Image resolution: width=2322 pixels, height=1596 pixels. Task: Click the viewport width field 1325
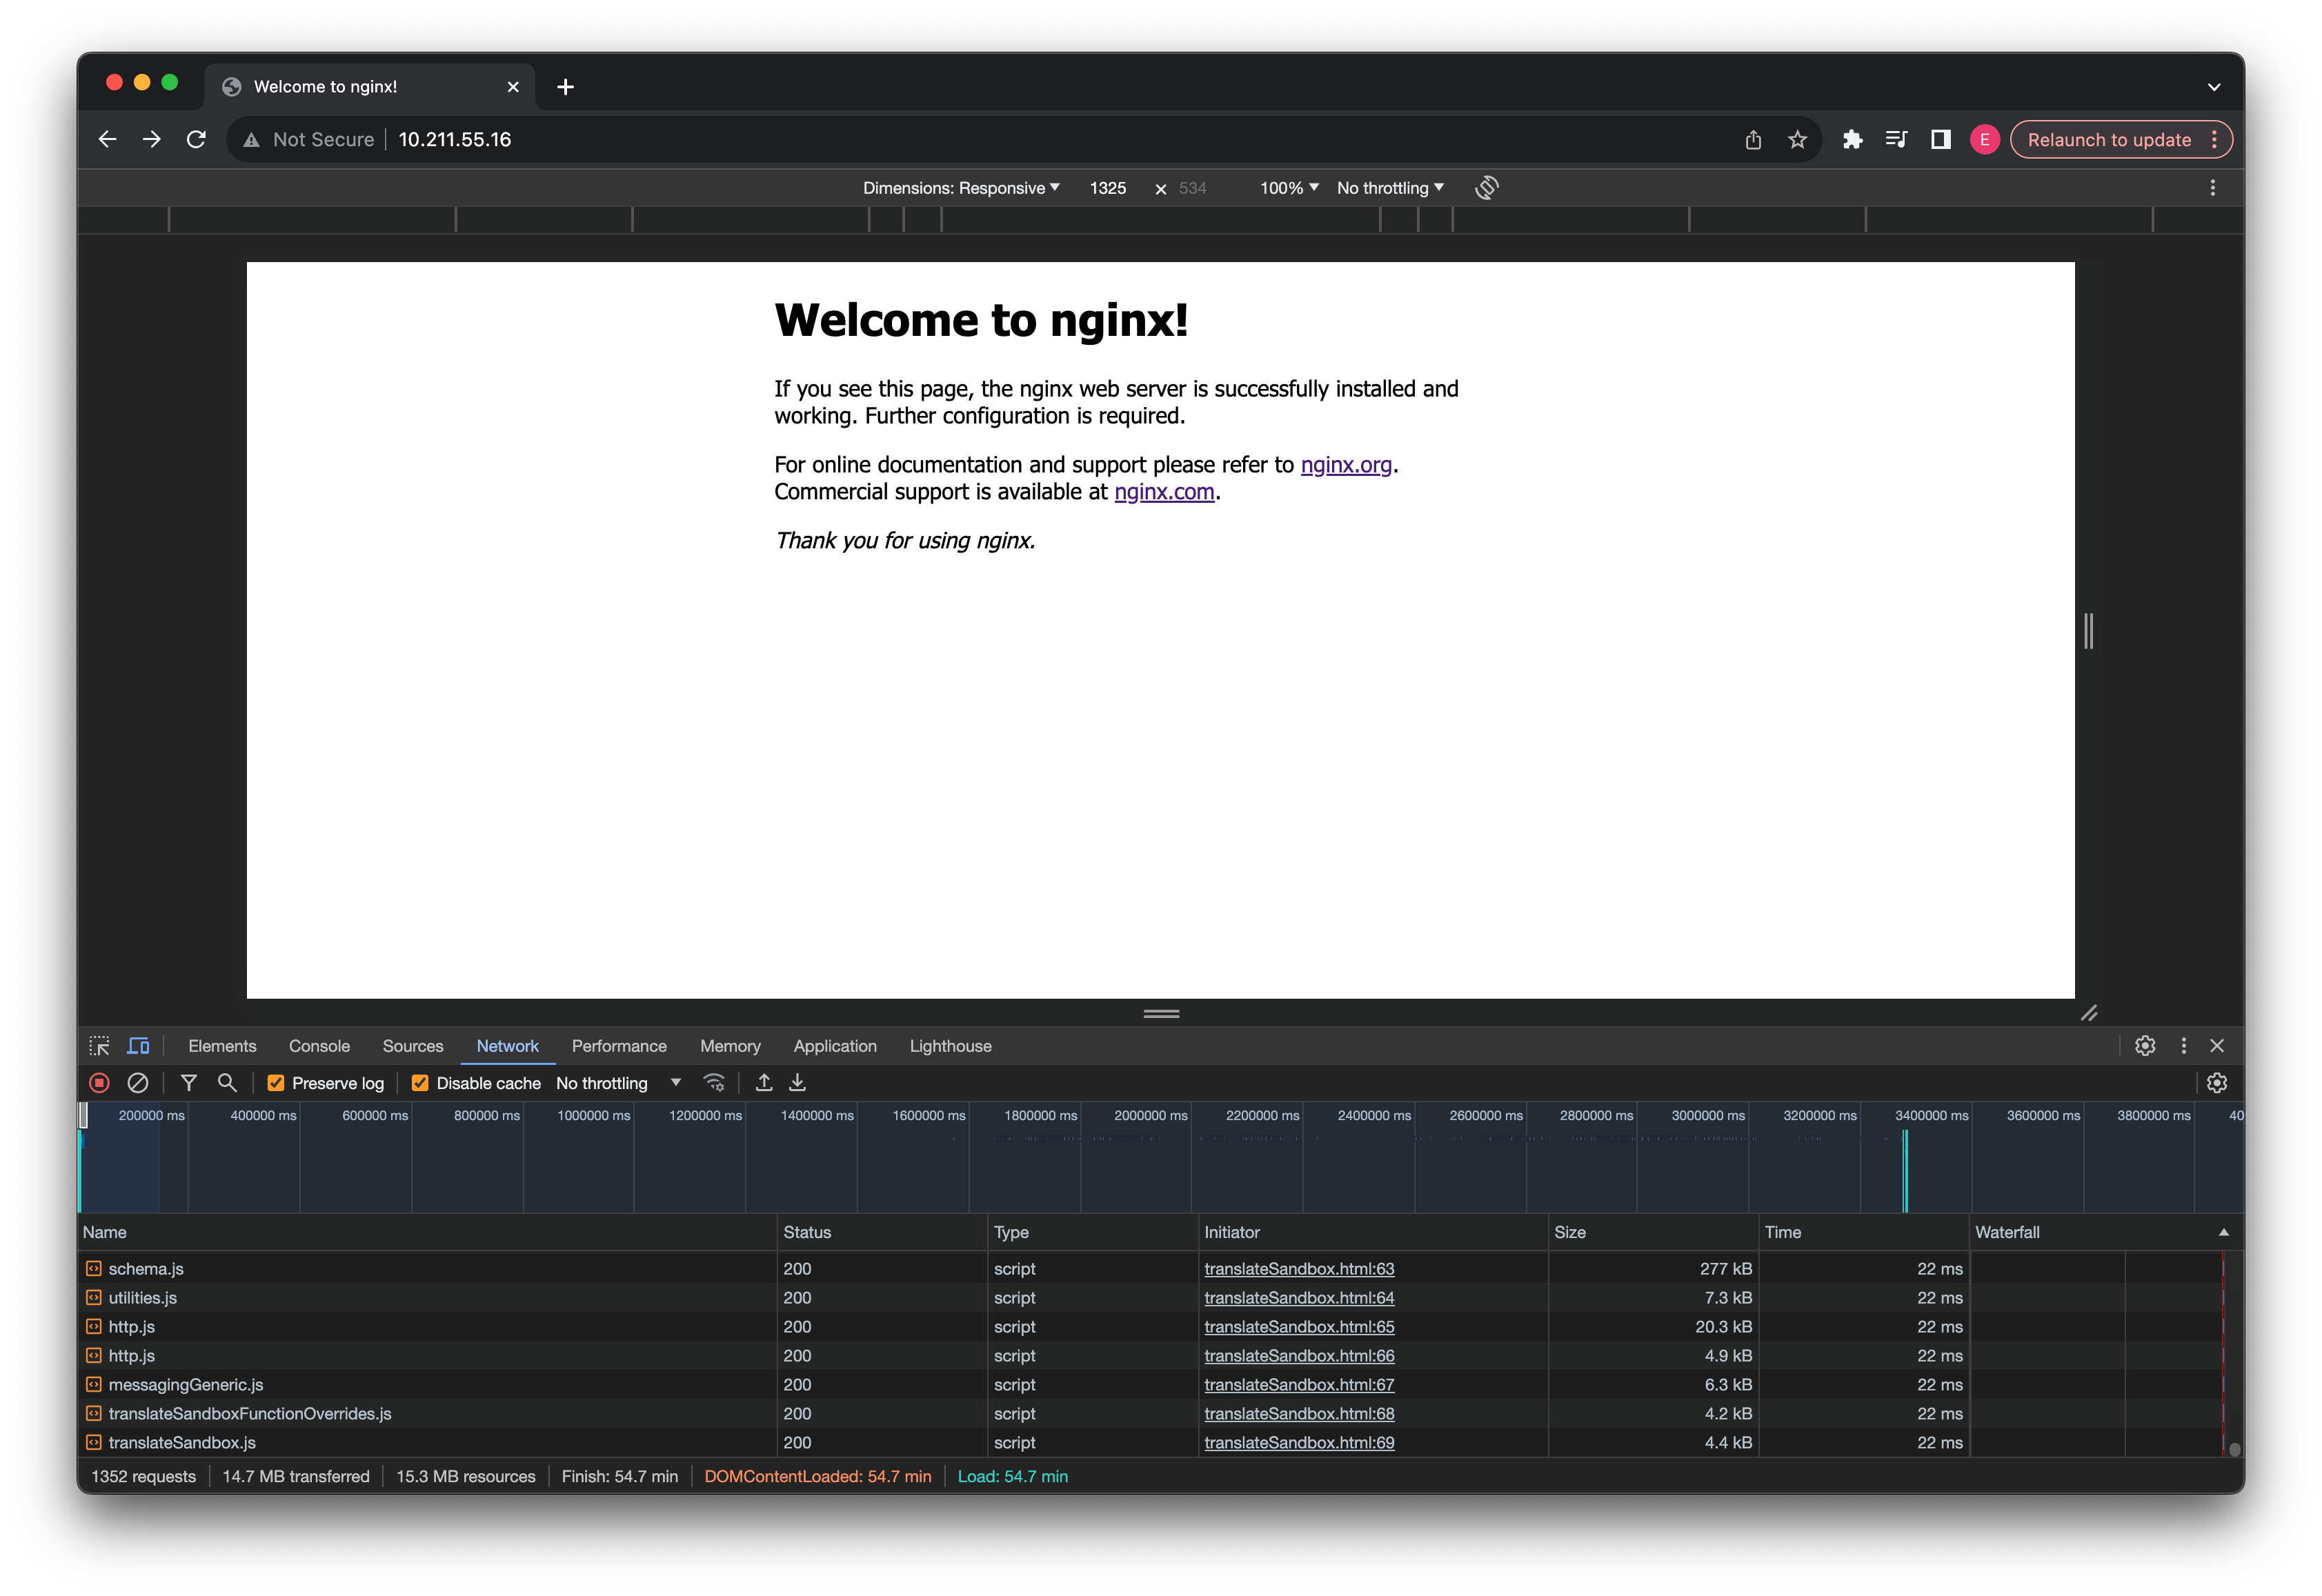coord(1108,188)
